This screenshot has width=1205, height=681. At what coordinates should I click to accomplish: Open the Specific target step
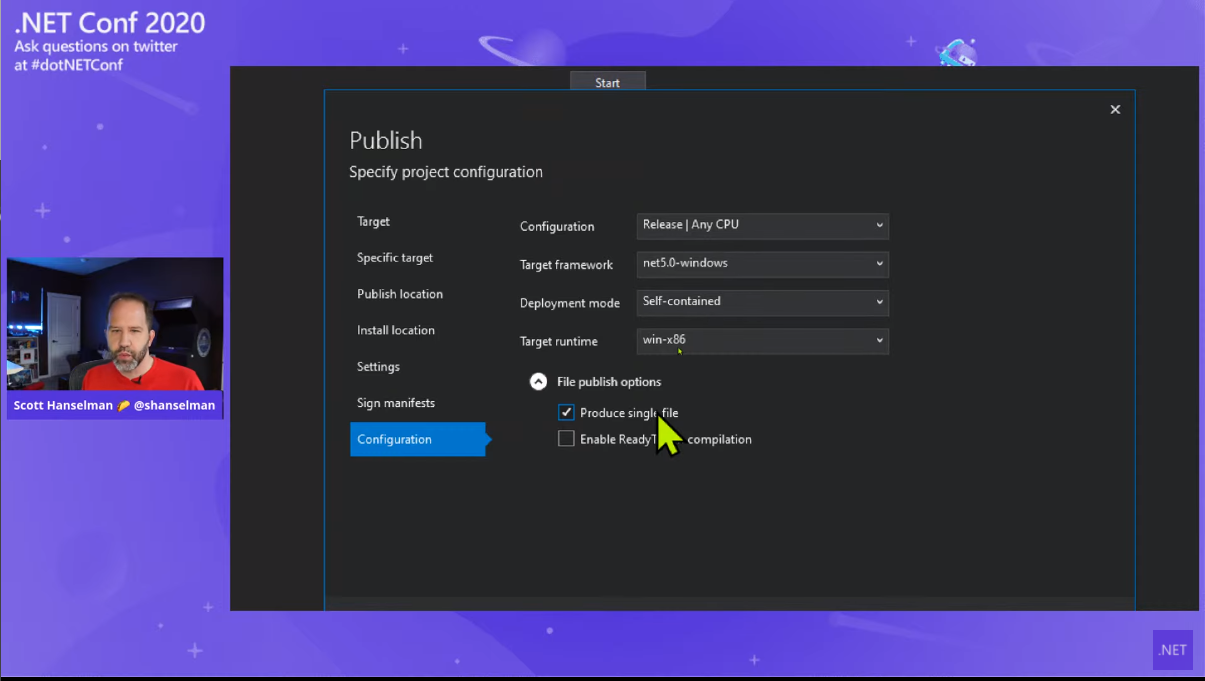pos(395,258)
